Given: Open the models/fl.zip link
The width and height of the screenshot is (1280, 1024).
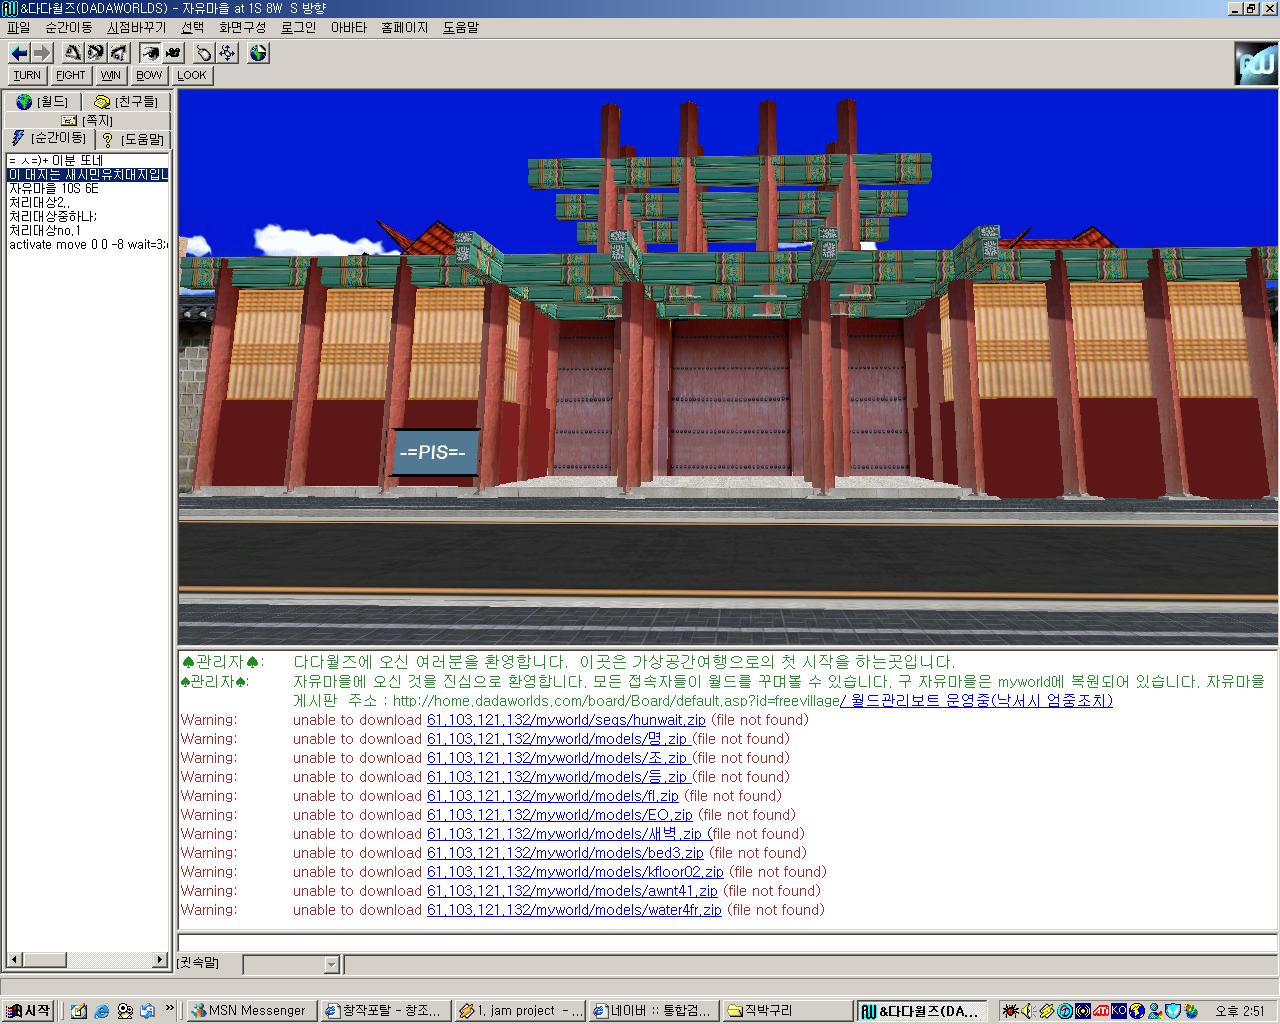Looking at the screenshot, I should (553, 796).
